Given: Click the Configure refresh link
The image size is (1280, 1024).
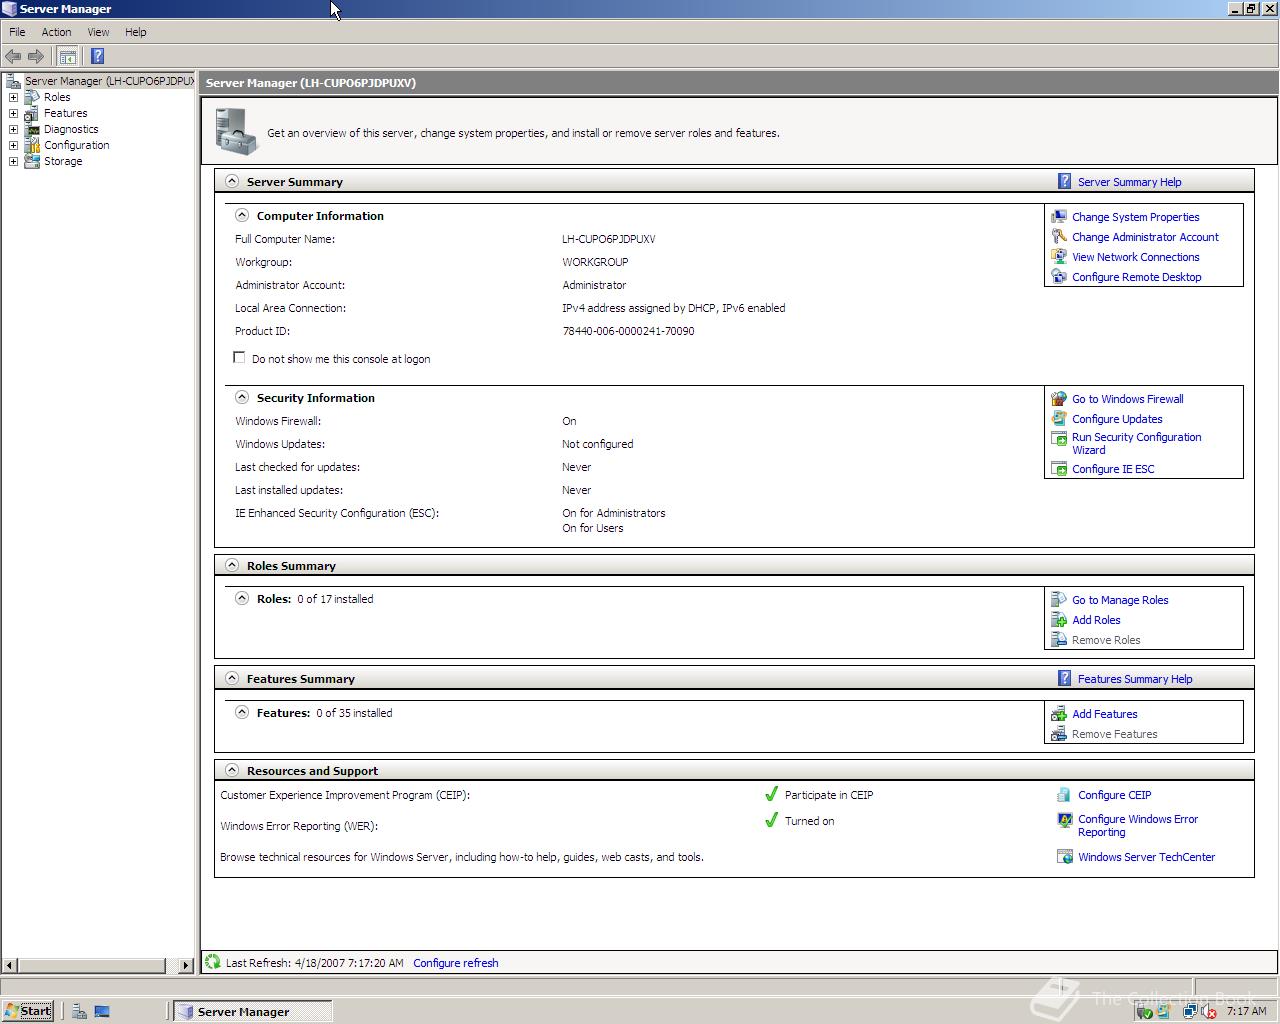Looking at the screenshot, I should click(455, 963).
